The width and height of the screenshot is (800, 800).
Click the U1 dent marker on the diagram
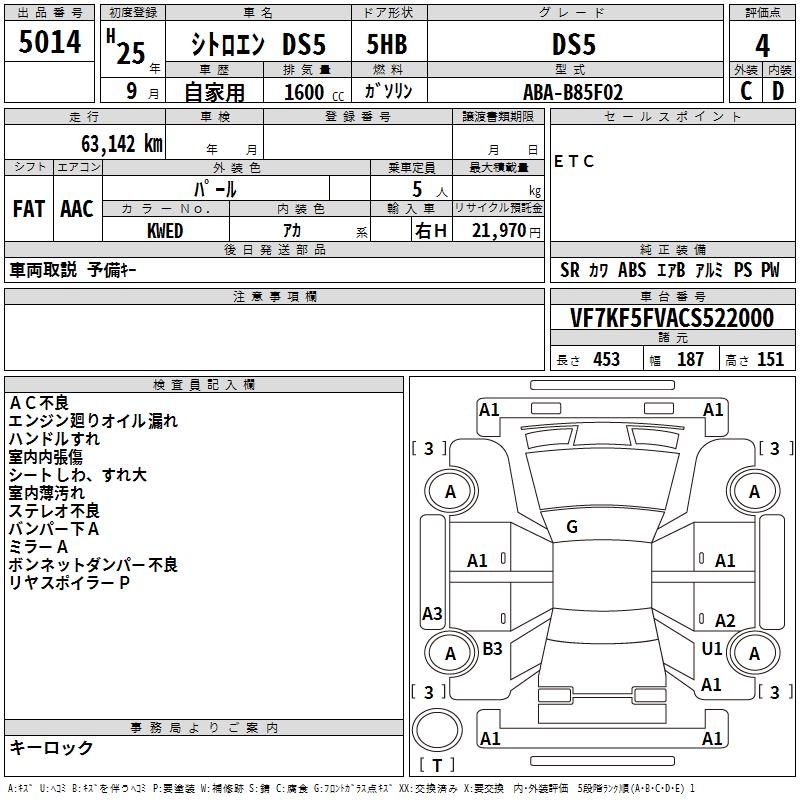pyautogui.click(x=712, y=648)
